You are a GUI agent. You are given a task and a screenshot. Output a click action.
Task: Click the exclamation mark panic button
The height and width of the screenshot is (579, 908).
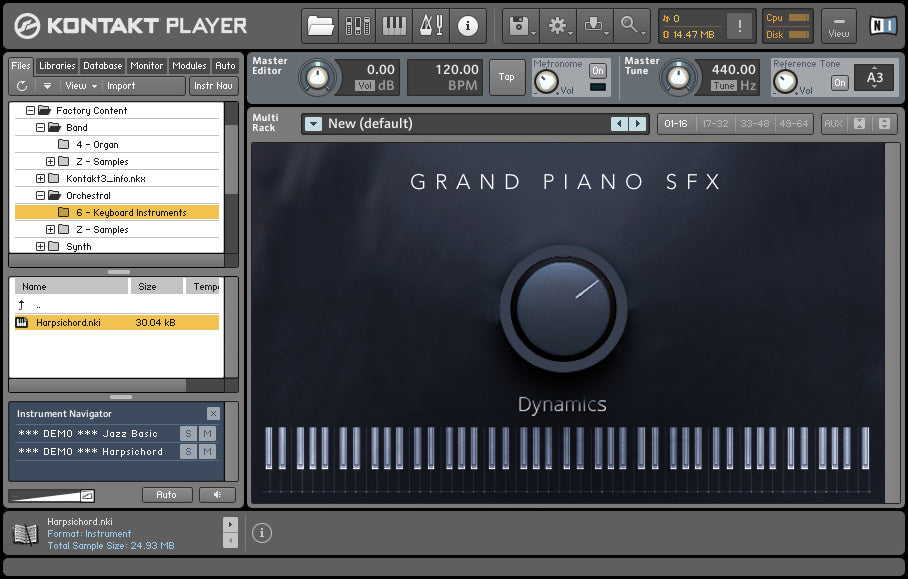pos(740,27)
